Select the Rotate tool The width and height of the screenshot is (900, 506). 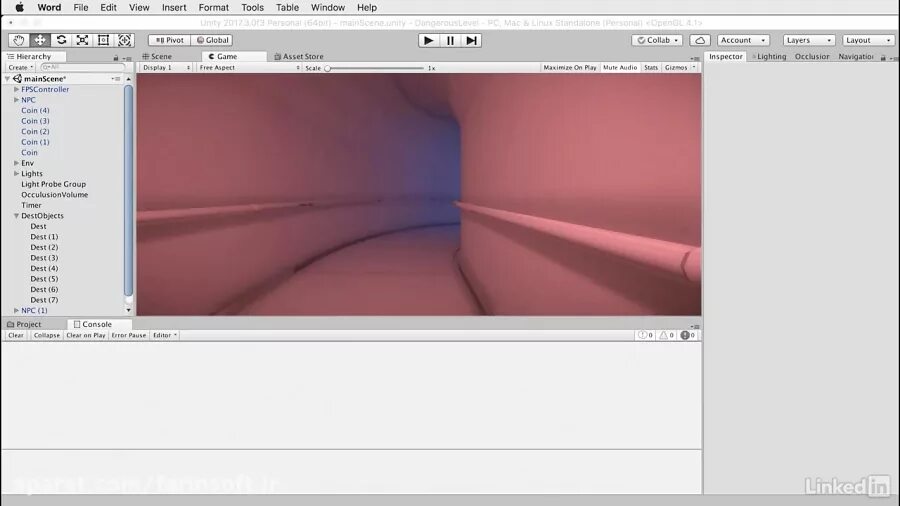[x=61, y=40]
